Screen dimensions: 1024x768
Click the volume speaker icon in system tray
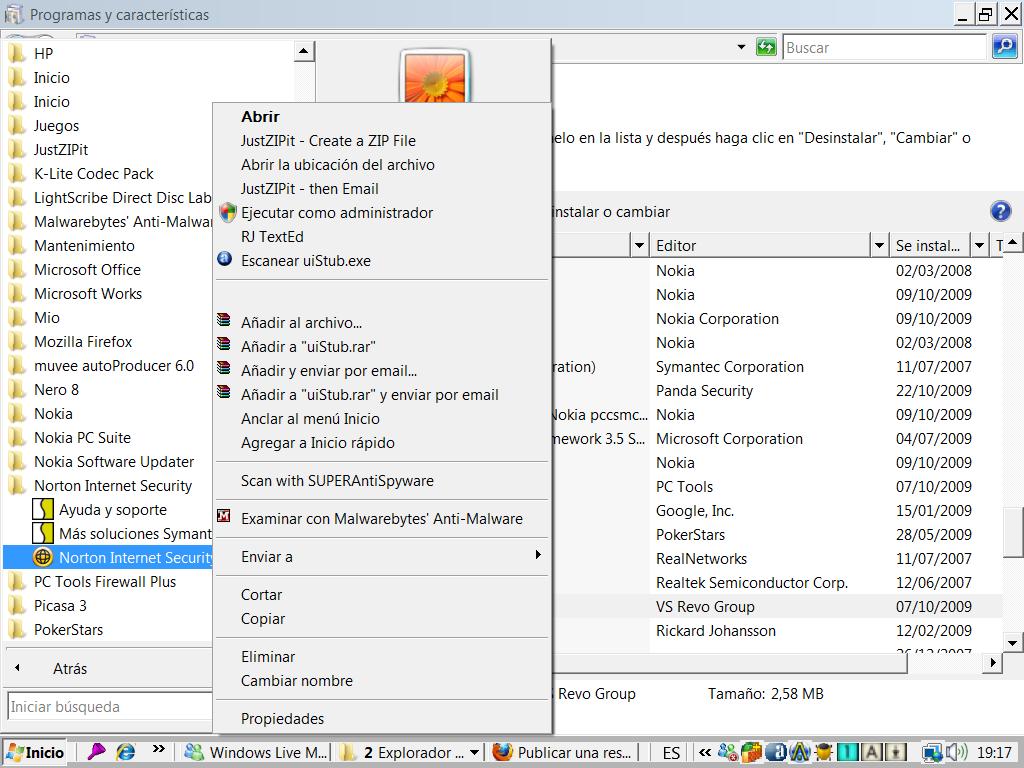pos(956,752)
